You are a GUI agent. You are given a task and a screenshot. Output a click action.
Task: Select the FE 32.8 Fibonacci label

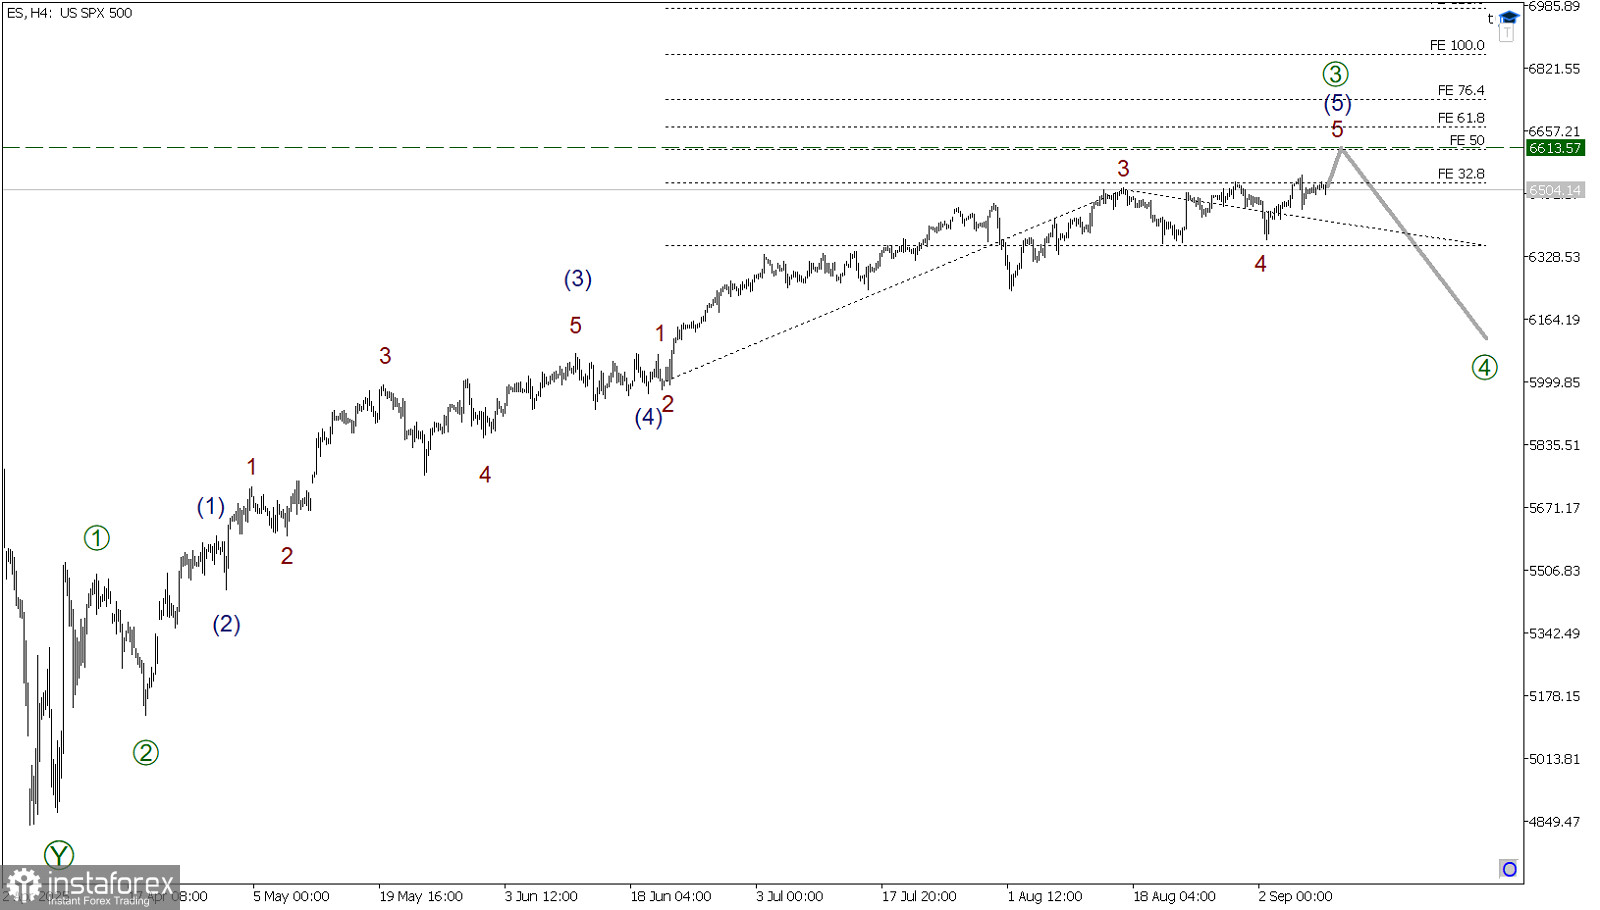point(1461,174)
